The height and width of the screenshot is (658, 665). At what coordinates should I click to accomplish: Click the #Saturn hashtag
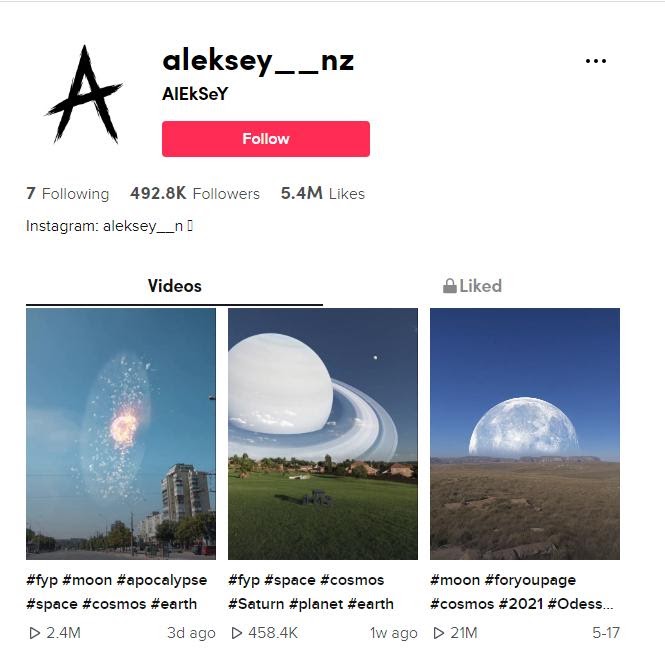pyautogui.click(x=256, y=604)
